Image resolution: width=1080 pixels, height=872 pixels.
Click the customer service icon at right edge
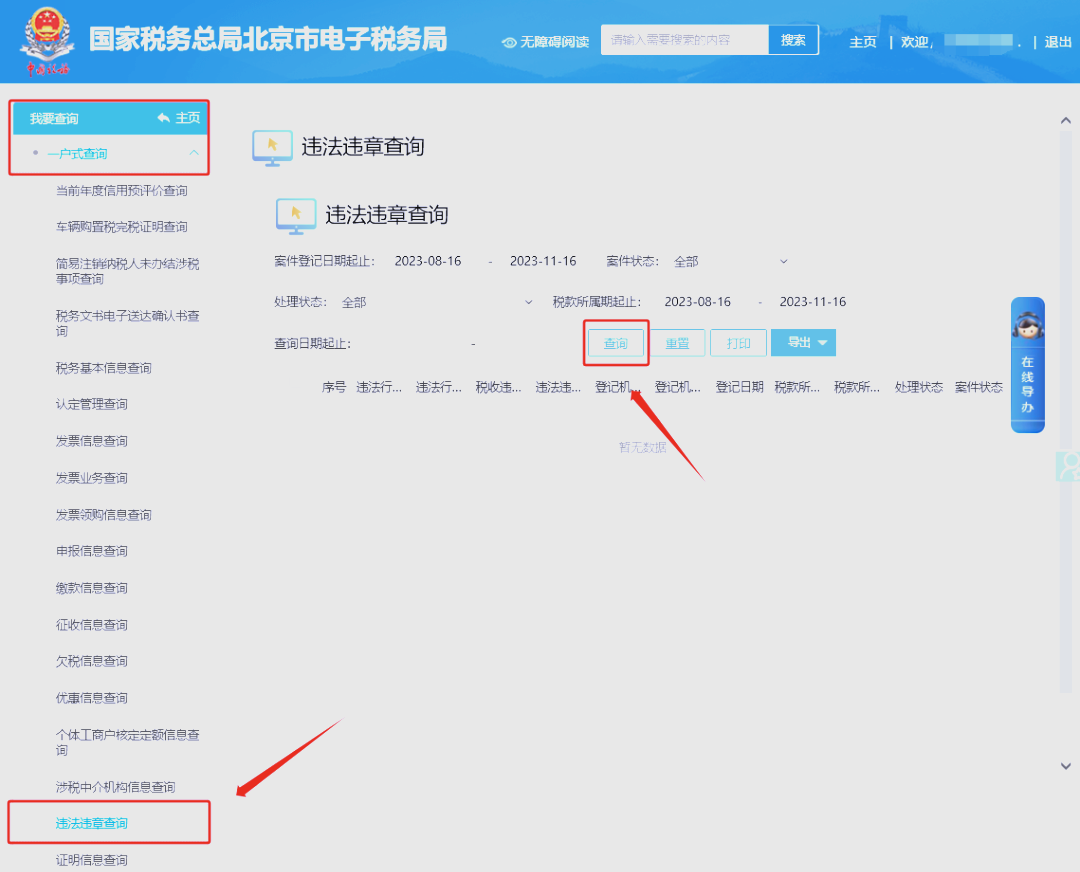[x=1068, y=466]
